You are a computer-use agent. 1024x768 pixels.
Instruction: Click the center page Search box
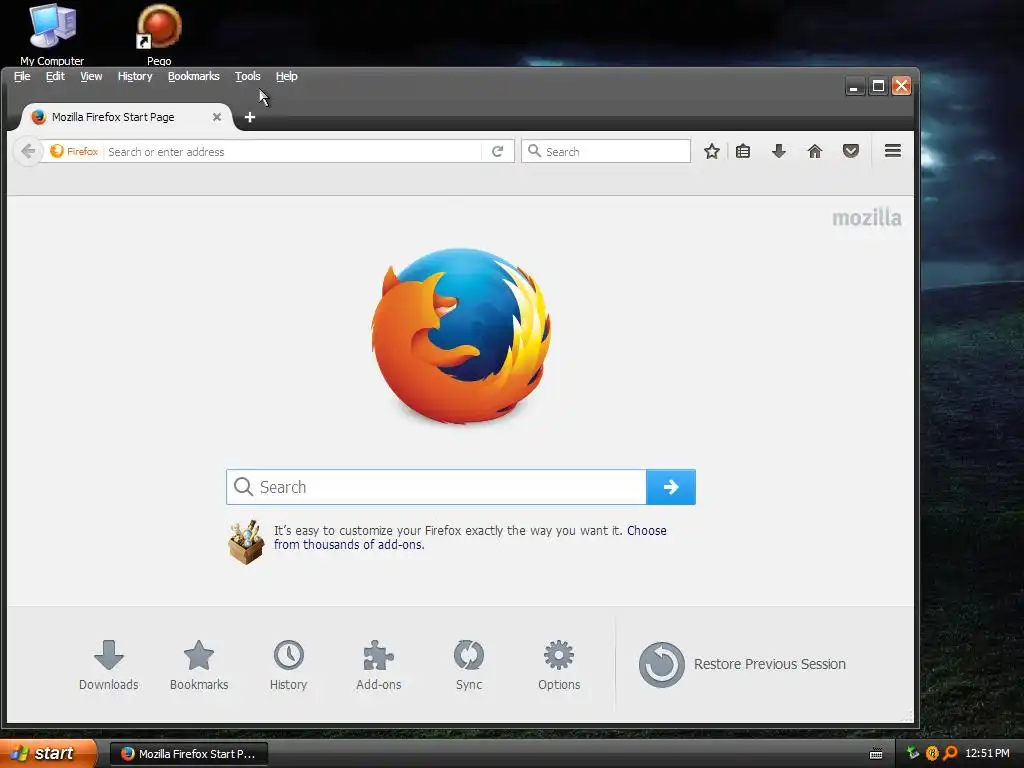436,487
